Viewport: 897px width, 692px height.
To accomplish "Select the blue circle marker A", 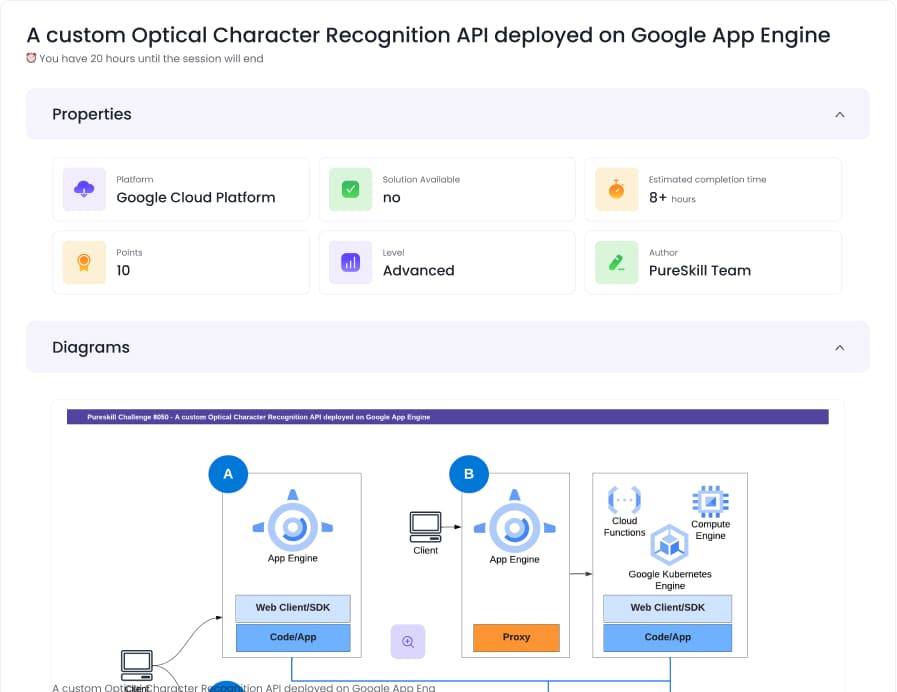I will click(x=228, y=474).
